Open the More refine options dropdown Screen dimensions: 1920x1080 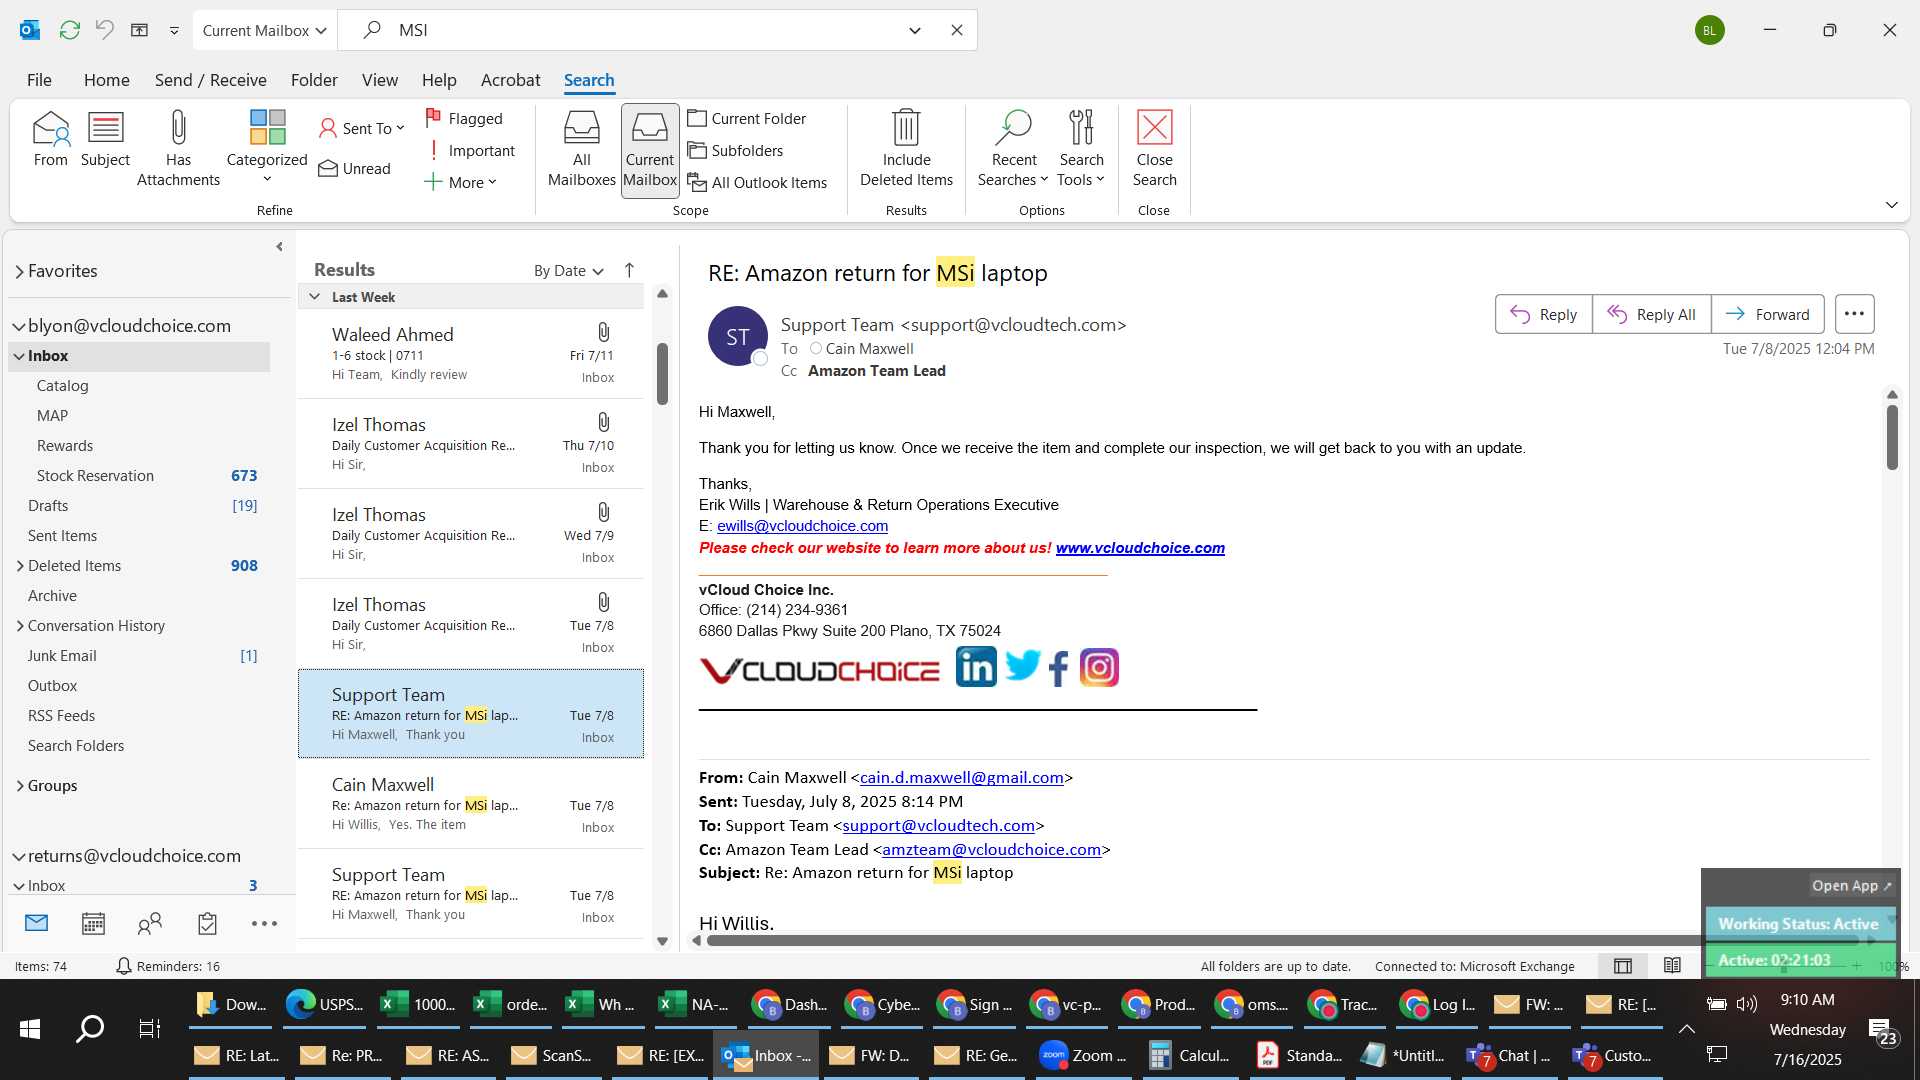click(461, 182)
